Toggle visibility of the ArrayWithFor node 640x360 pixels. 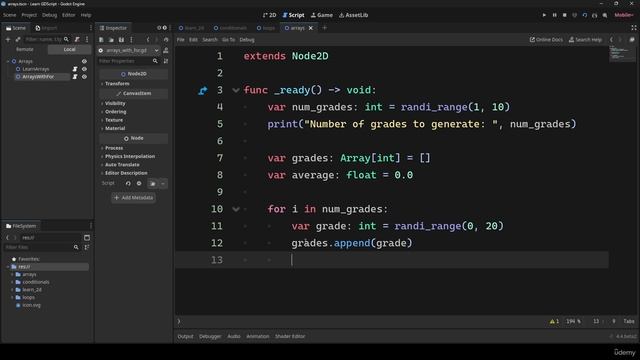84,77
